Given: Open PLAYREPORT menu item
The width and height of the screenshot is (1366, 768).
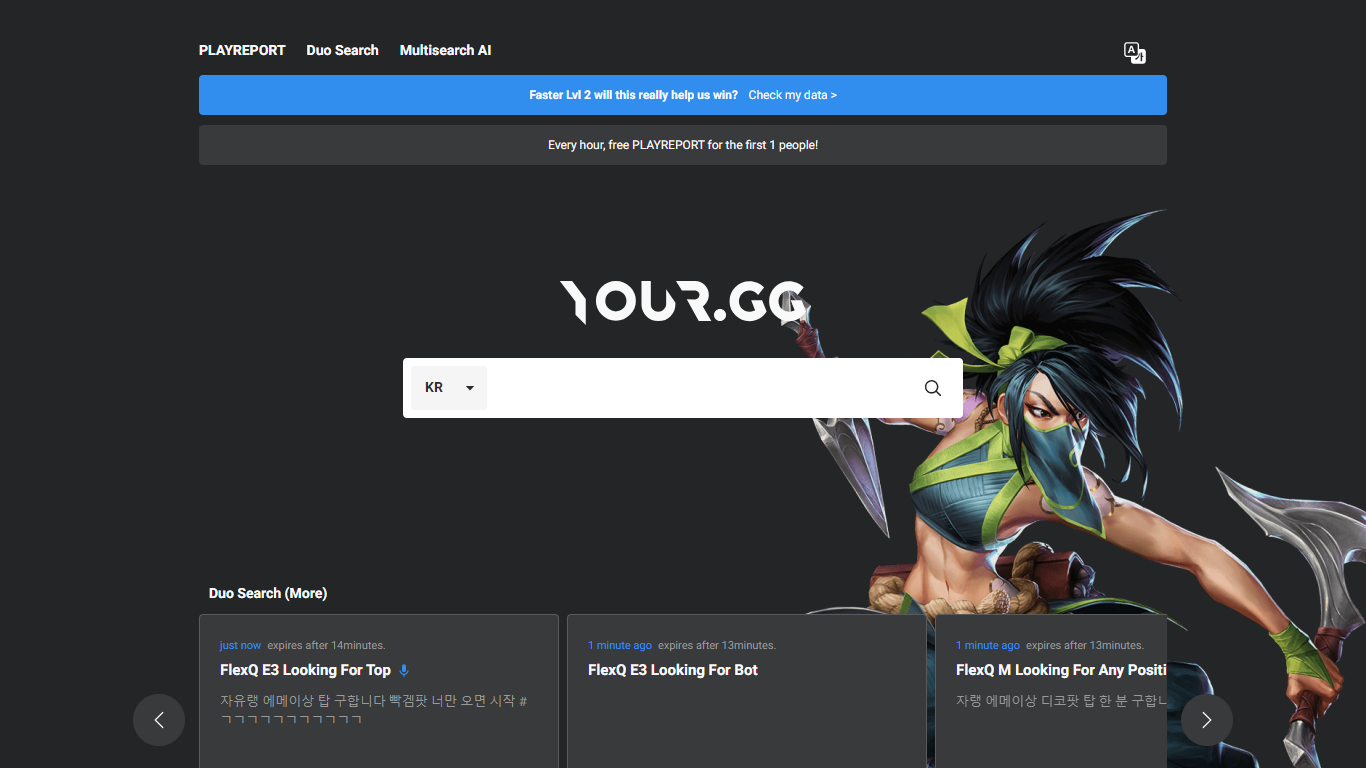Looking at the screenshot, I should [242, 50].
